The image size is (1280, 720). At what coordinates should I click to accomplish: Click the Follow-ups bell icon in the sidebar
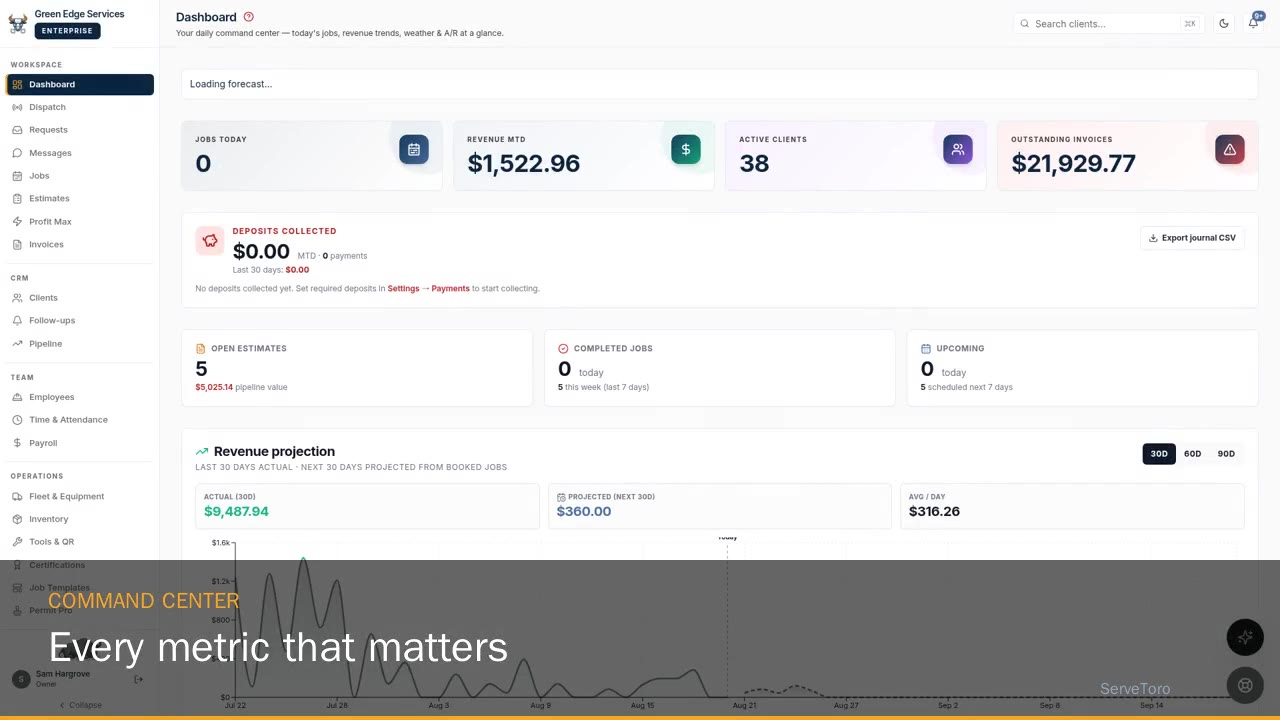(18, 321)
